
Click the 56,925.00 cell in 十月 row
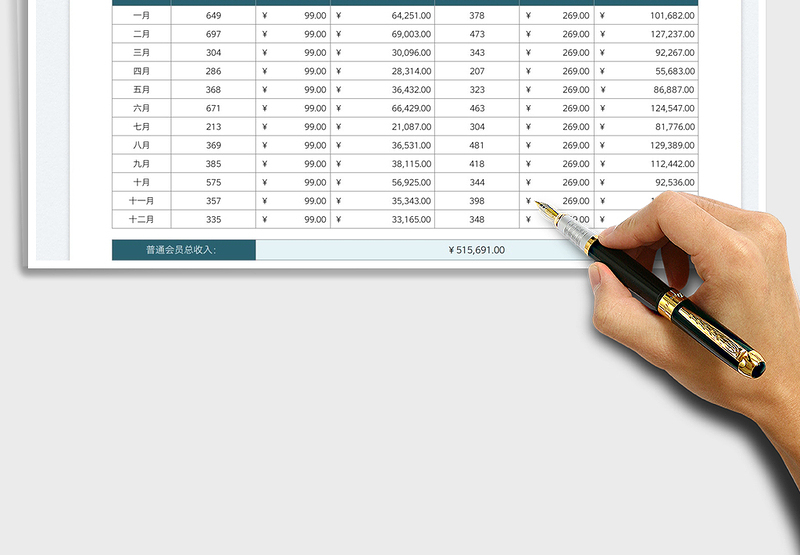click(383, 183)
